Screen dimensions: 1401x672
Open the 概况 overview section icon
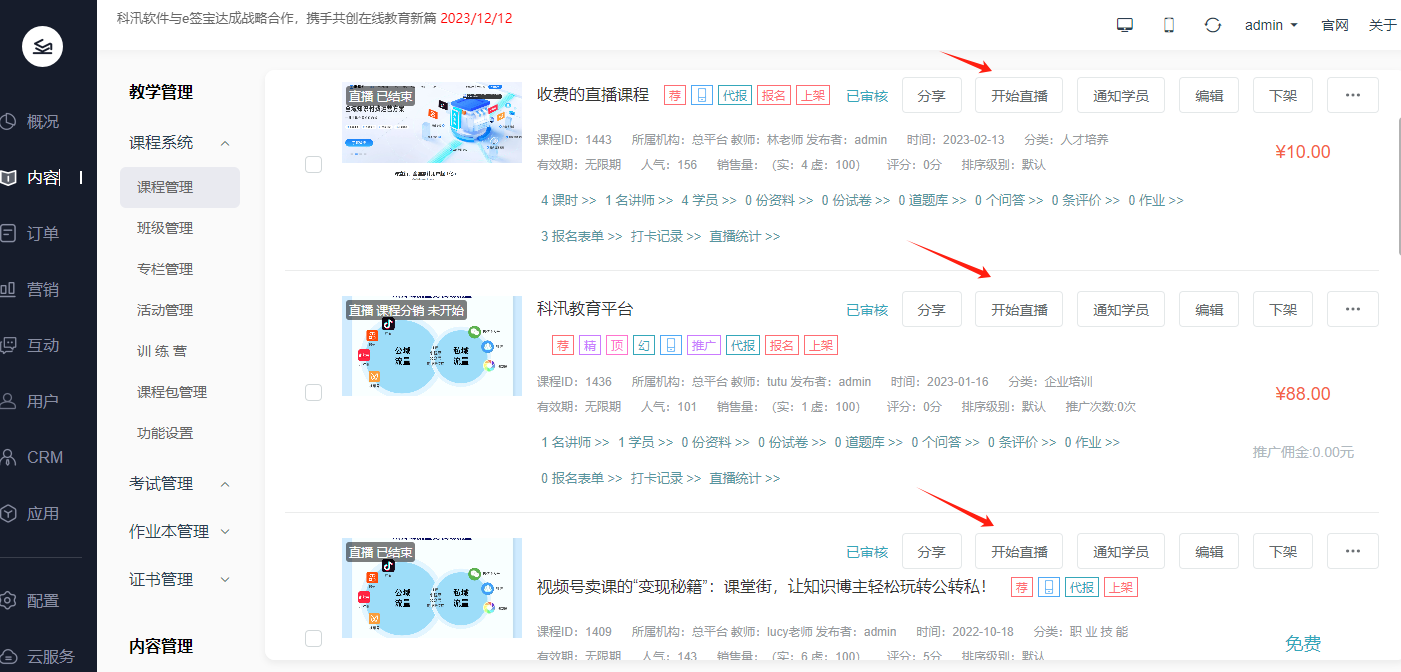click(x=9, y=122)
